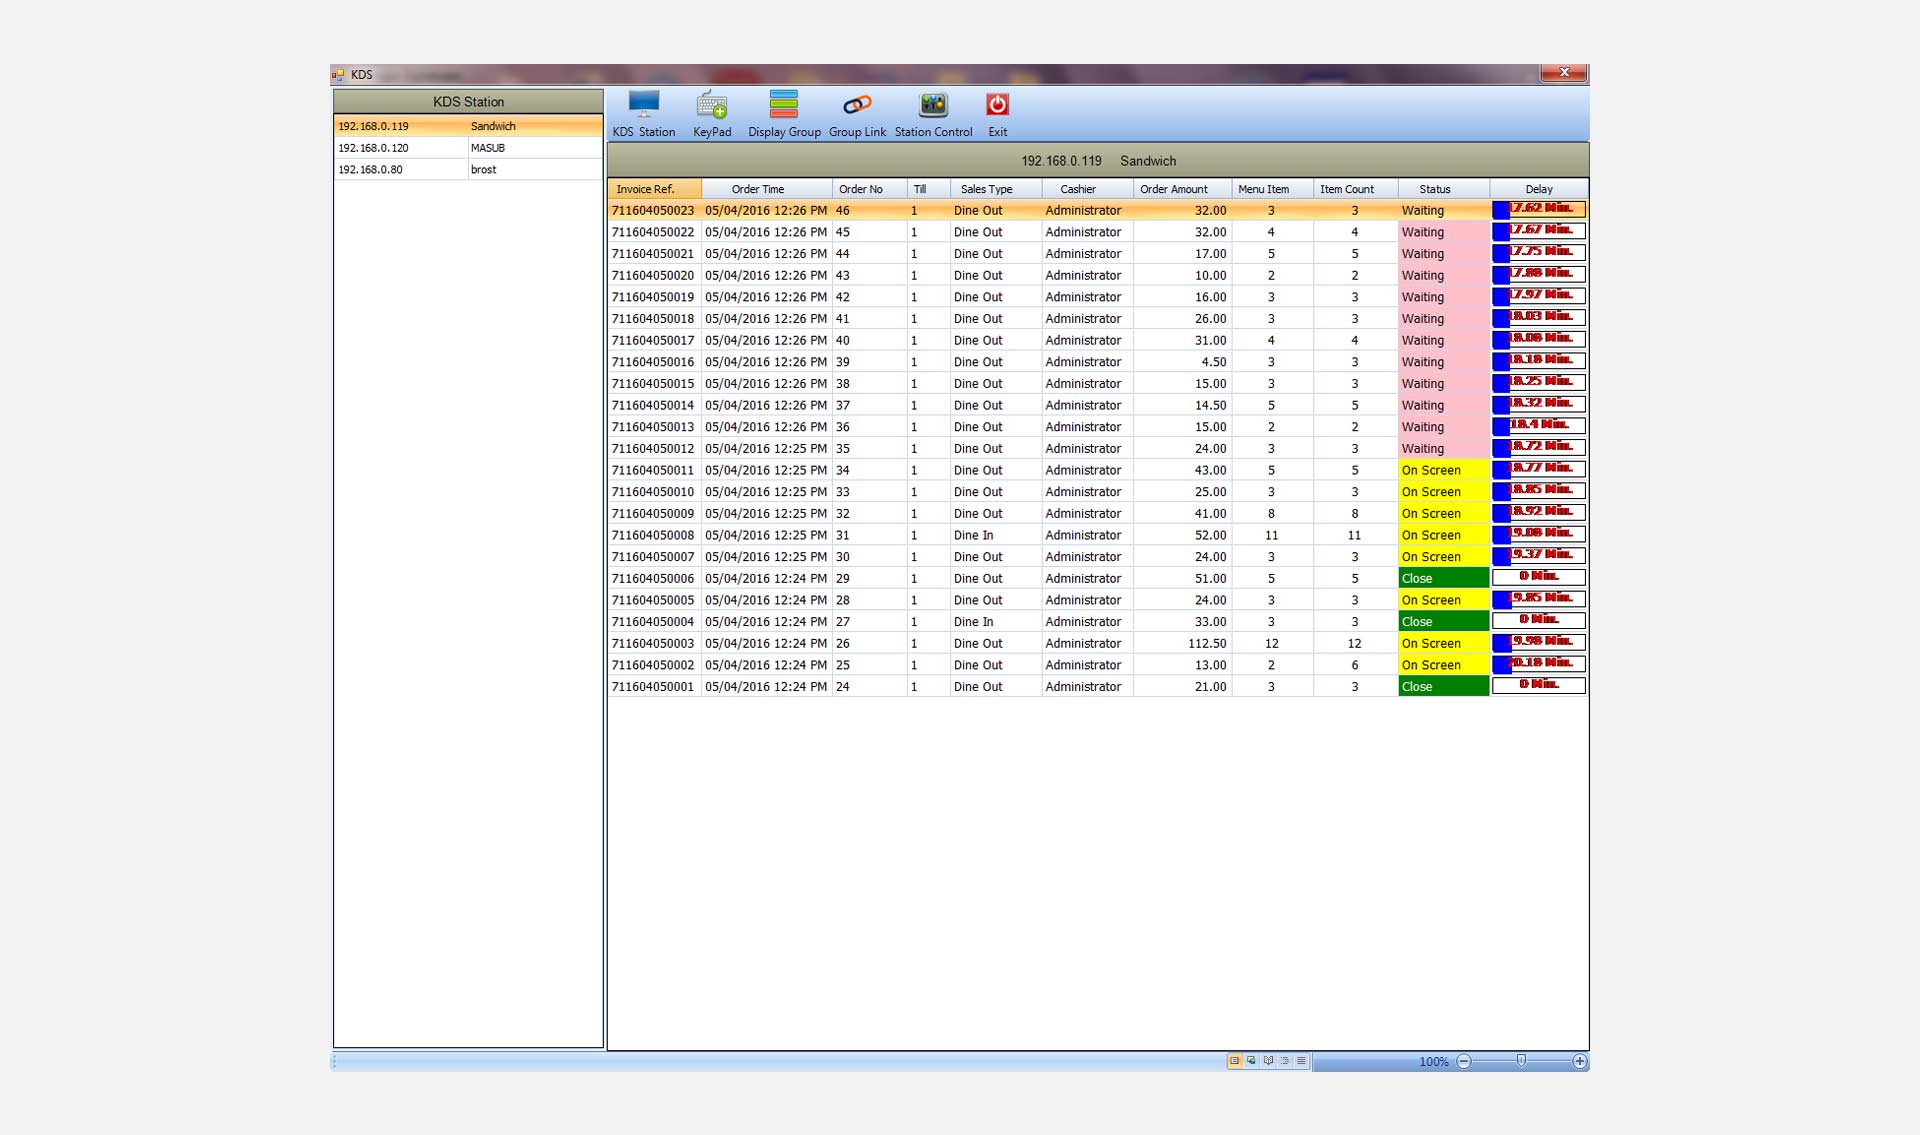Click the Order Amount column header
The width and height of the screenshot is (1920, 1135).
click(1182, 189)
